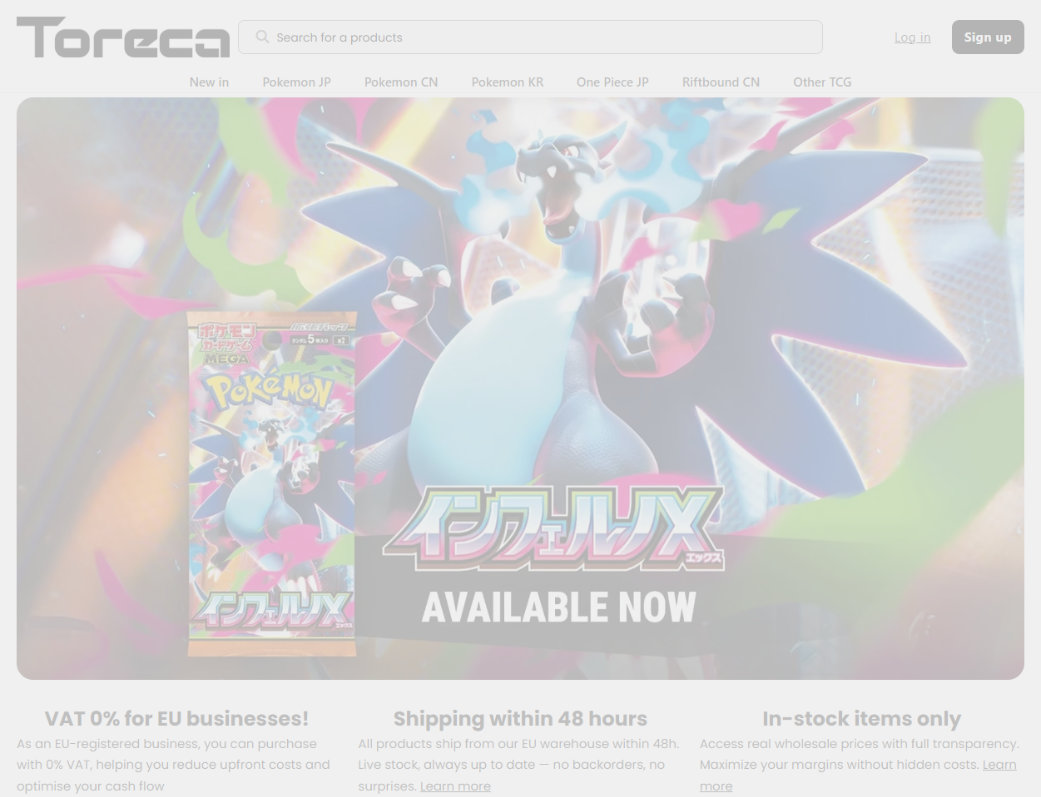Image resolution: width=1041 pixels, height=797 pixels.
Task: Select the Pokemon CN menu item
Action: click(x=401, y=82)
